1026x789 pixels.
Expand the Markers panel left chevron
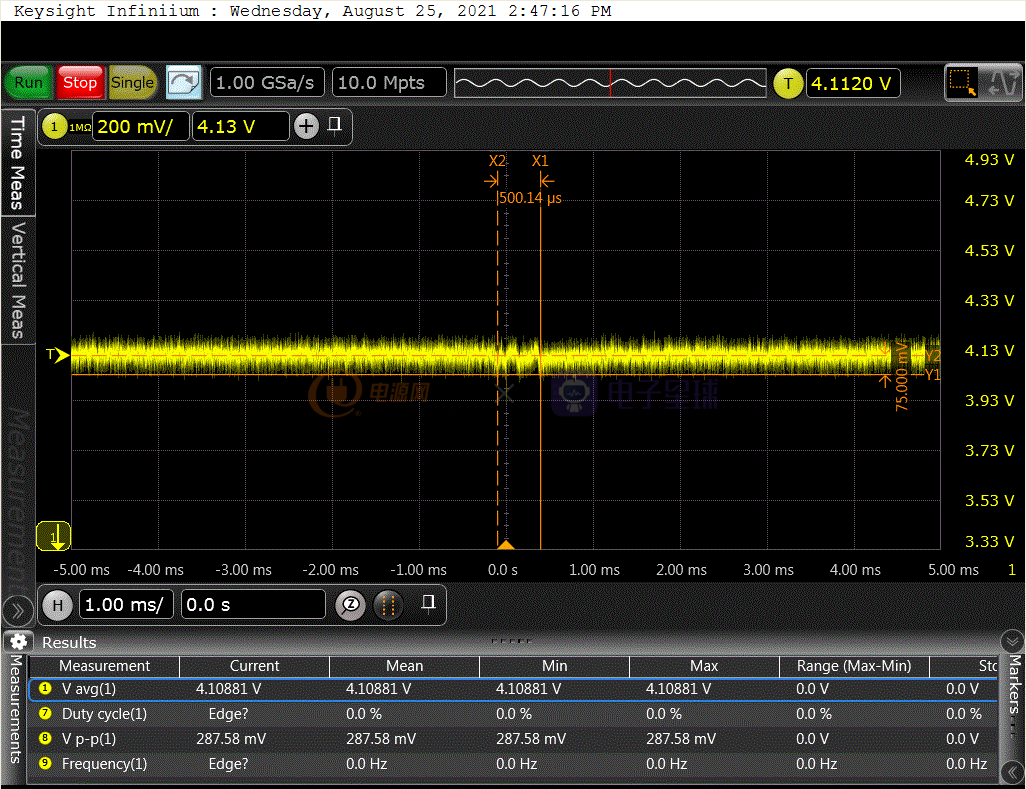point(1013,772)
